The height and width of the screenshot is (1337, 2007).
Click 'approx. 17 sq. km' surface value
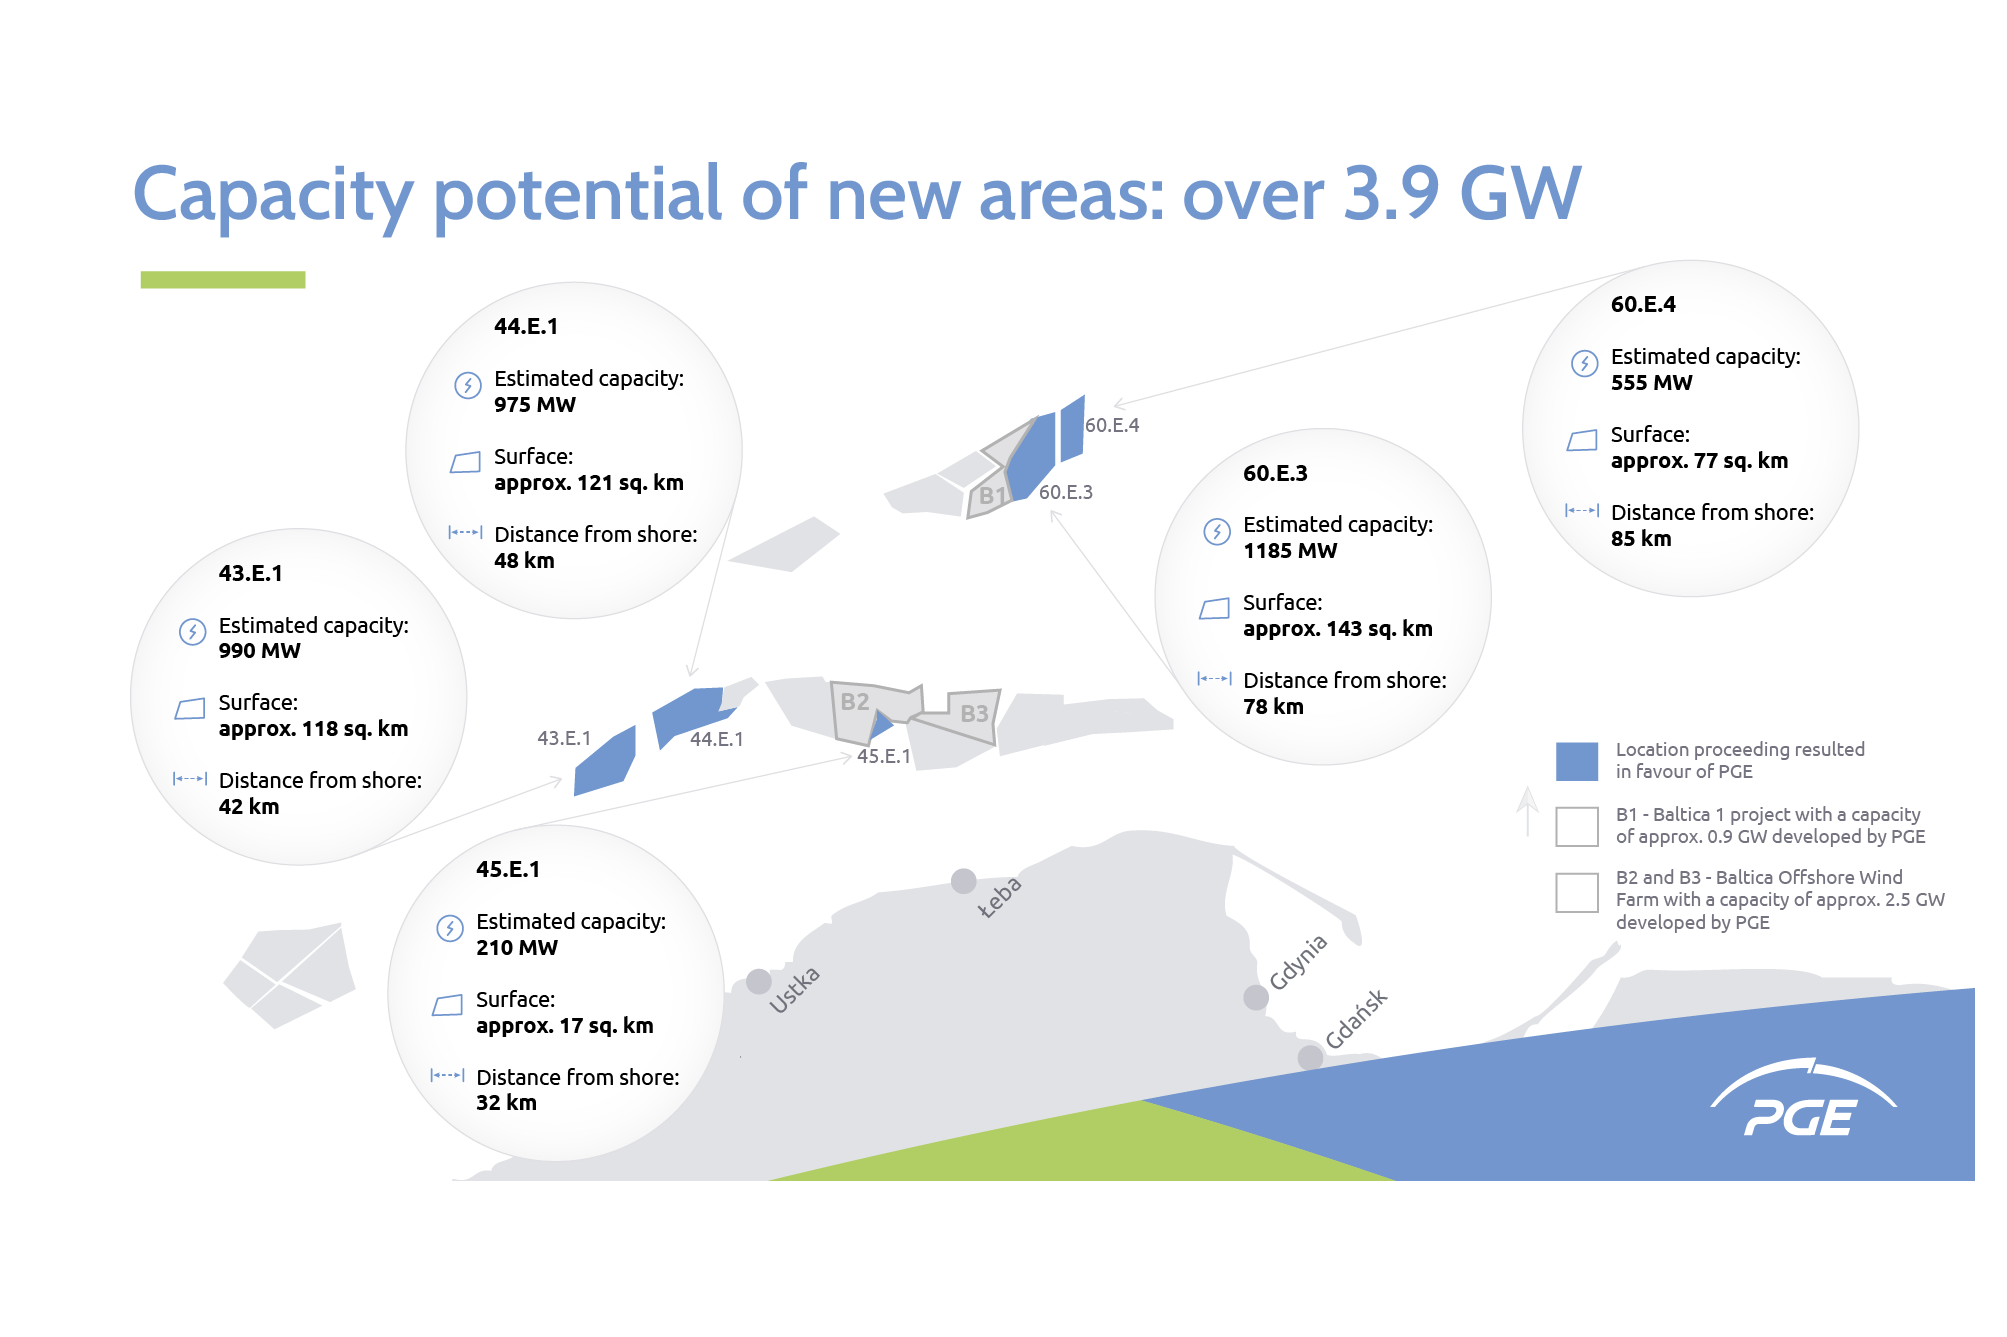pyautogui.click(x=565, y=1026)
